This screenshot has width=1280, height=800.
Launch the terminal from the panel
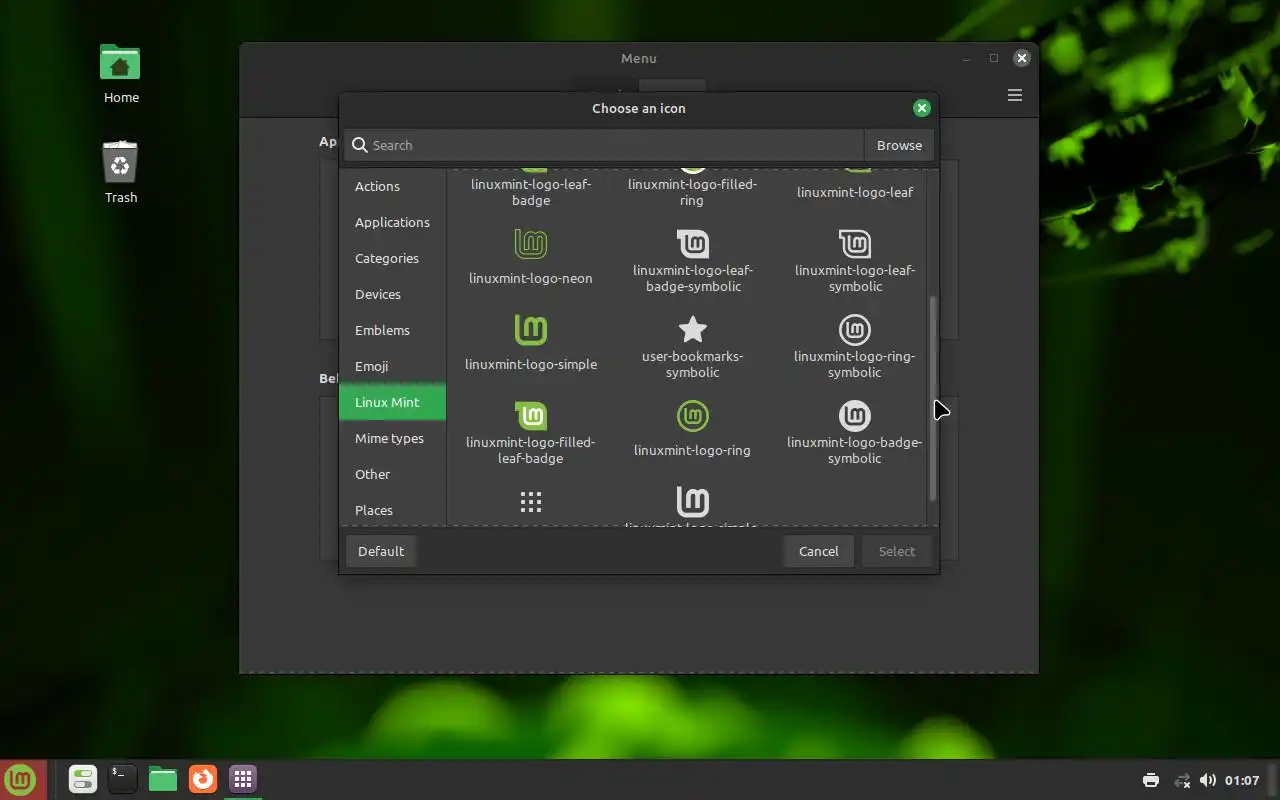122,778
